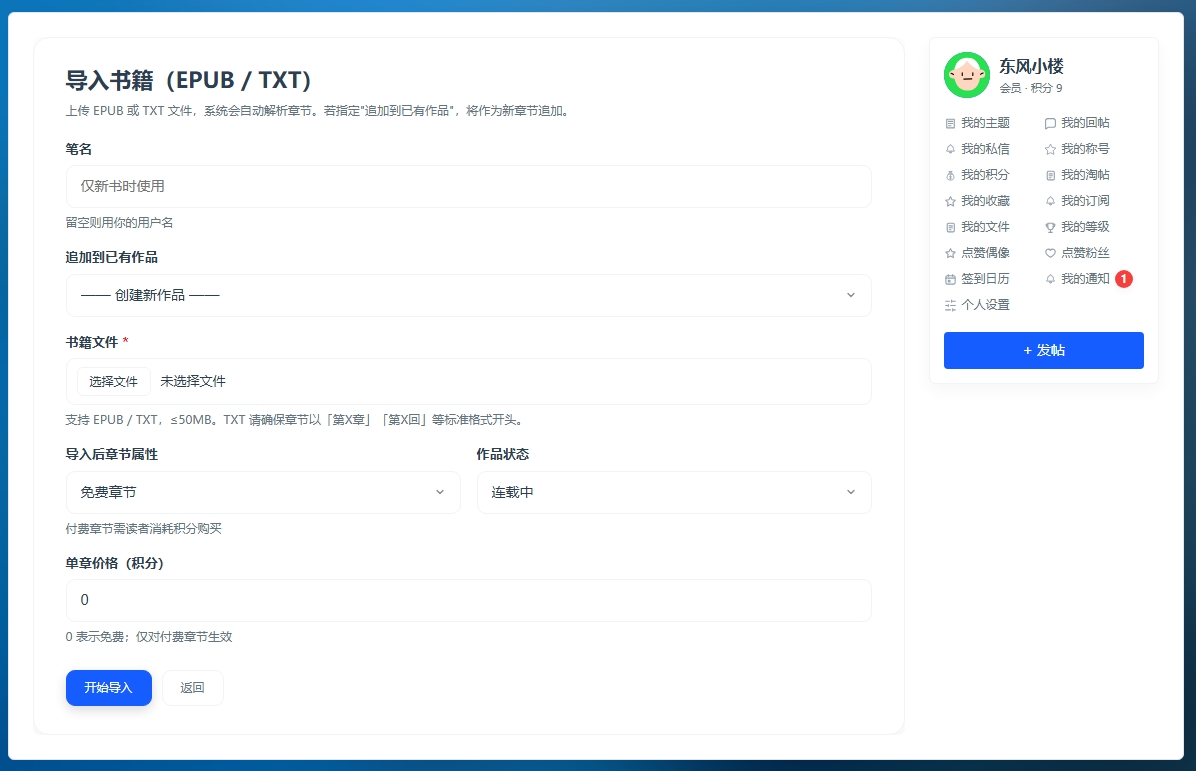Viewport: 1196px width, 771px height.
Task: Click the 签到日历 calendar icon
Action: tap(950, 279)
